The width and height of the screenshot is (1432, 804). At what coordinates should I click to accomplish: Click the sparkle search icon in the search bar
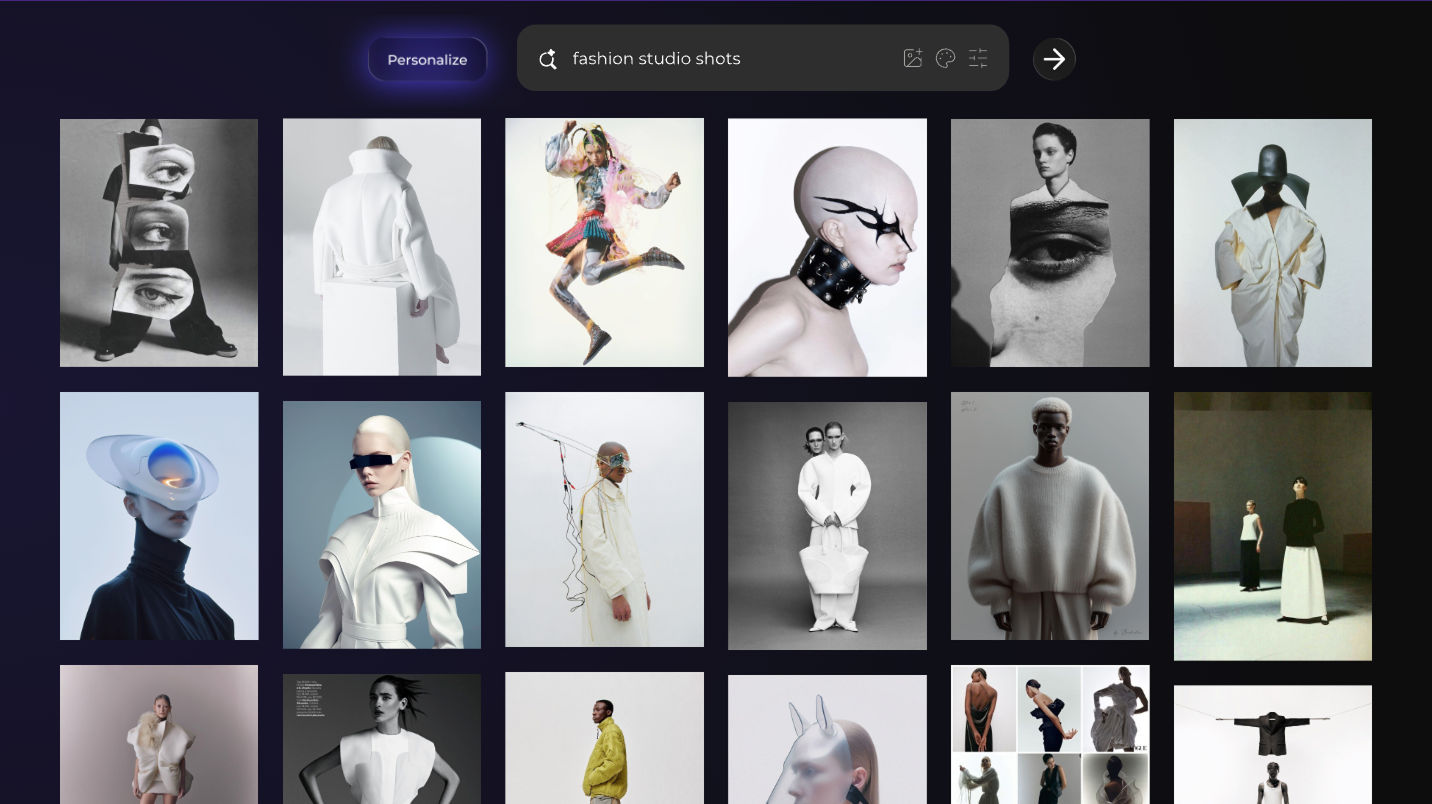tap(547, 59)
